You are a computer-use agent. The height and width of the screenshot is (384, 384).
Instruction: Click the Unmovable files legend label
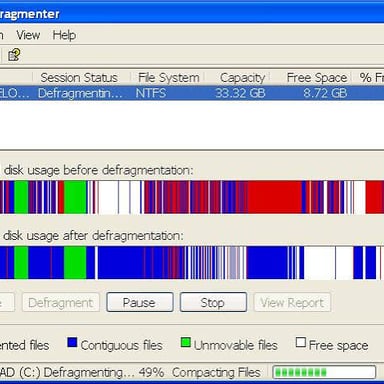coord(236,345)
